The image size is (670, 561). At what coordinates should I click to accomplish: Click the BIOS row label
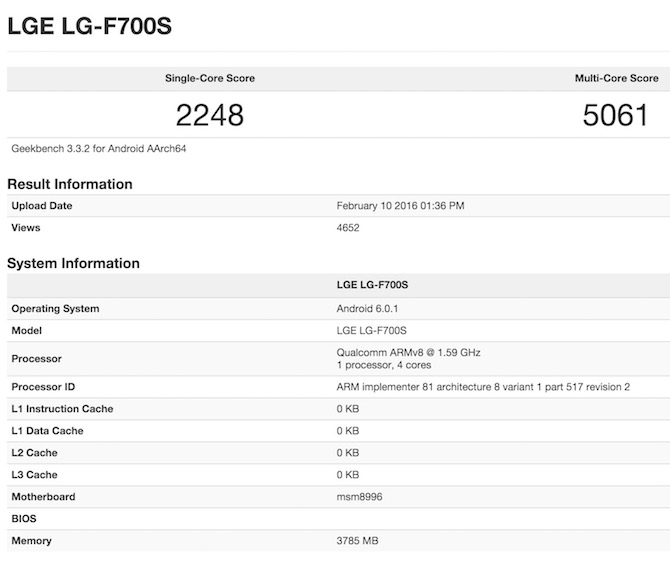pyautogui.click(x=24, y=519)
